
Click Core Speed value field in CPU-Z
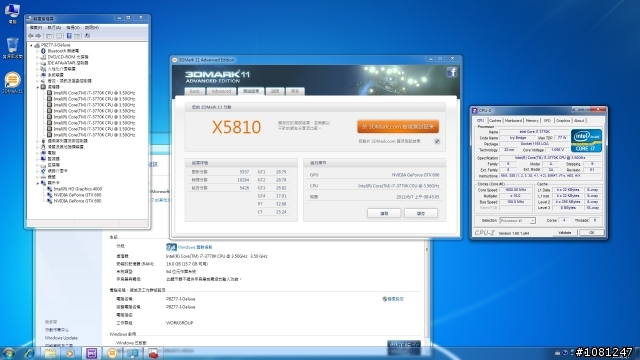click(516, 190)
